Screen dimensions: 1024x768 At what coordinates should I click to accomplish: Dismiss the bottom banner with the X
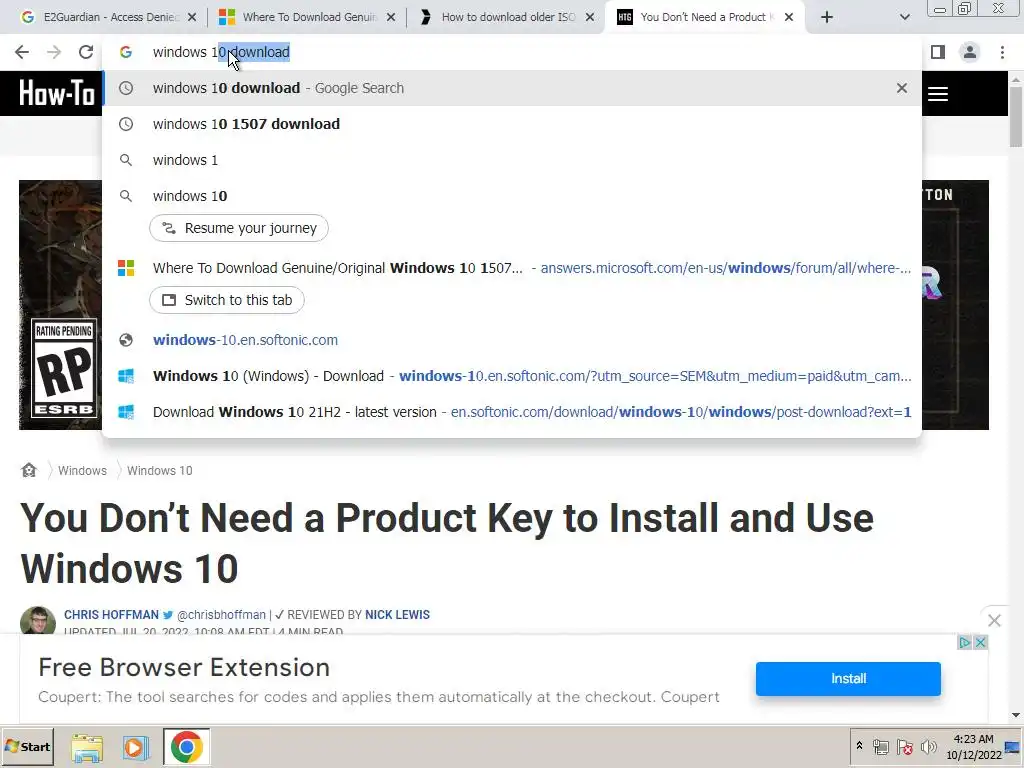pos(994,620)
